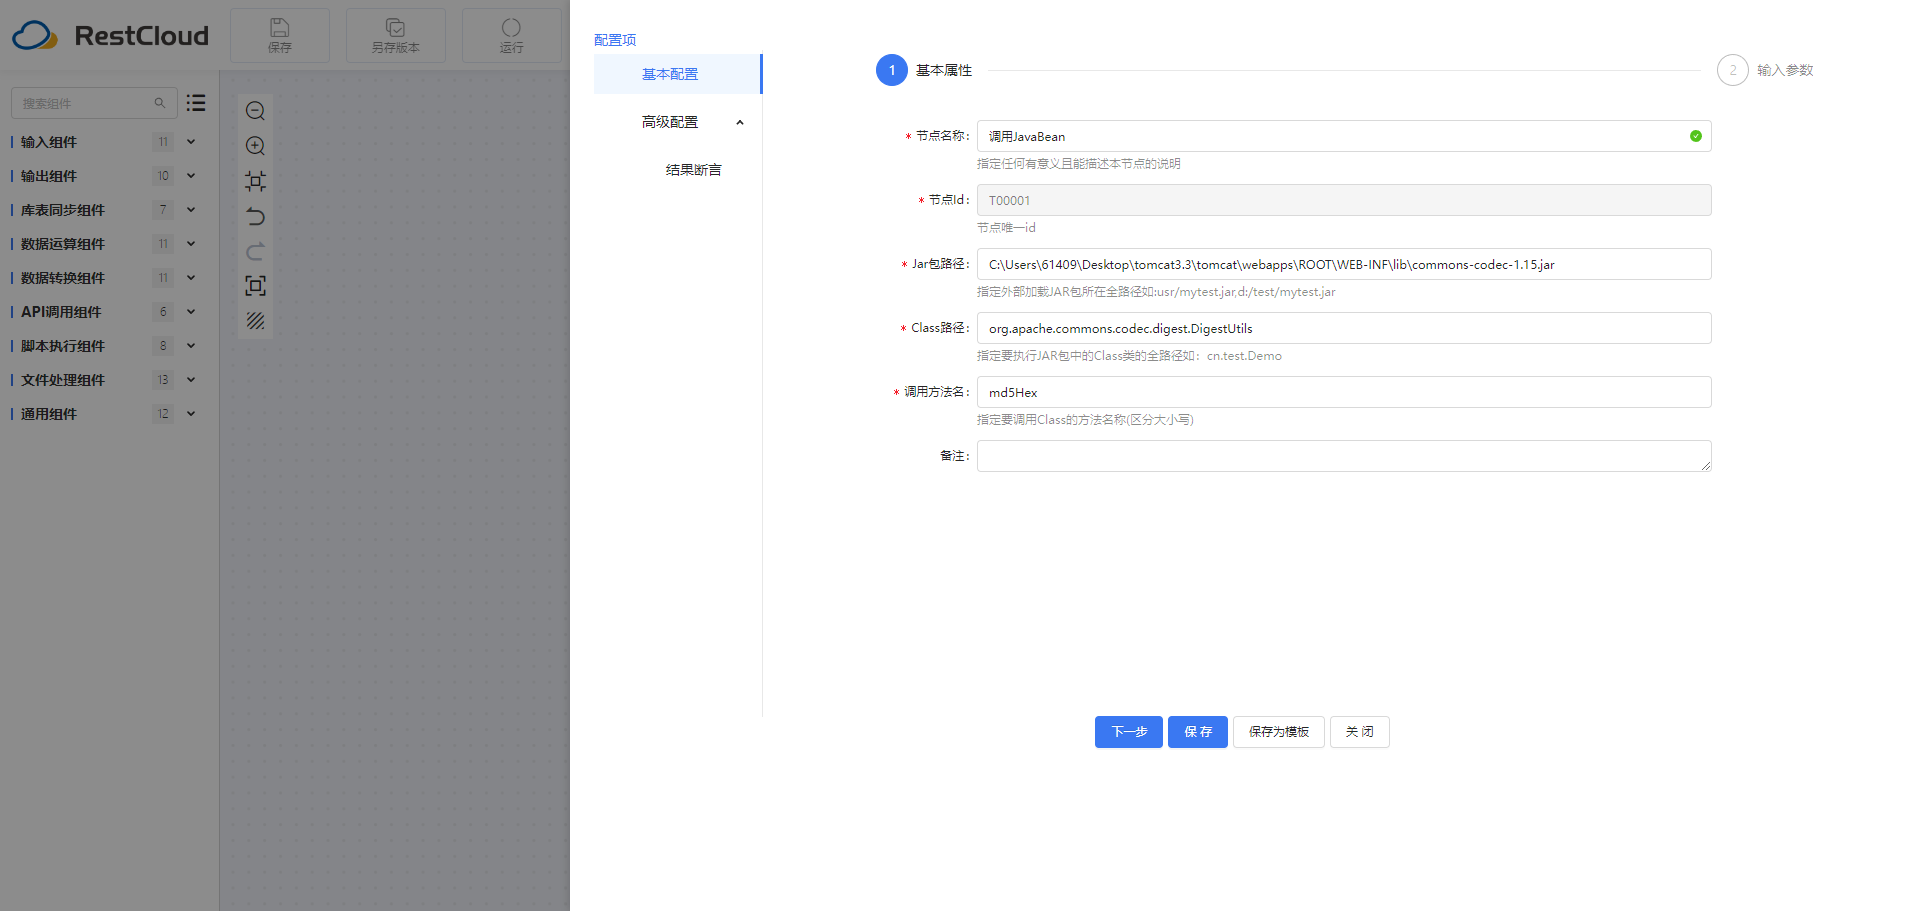Image resolution: width=1920 pixels, height=911 pixels.
Task: Click the blue 保存 button in dialog
Action: tap(1198, 732)
